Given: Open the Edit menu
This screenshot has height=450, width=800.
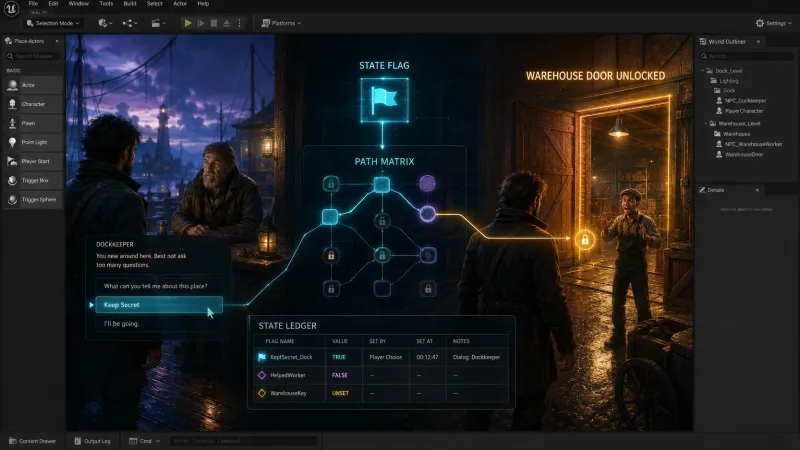Looking at the screenshot, I should [53, 4].
